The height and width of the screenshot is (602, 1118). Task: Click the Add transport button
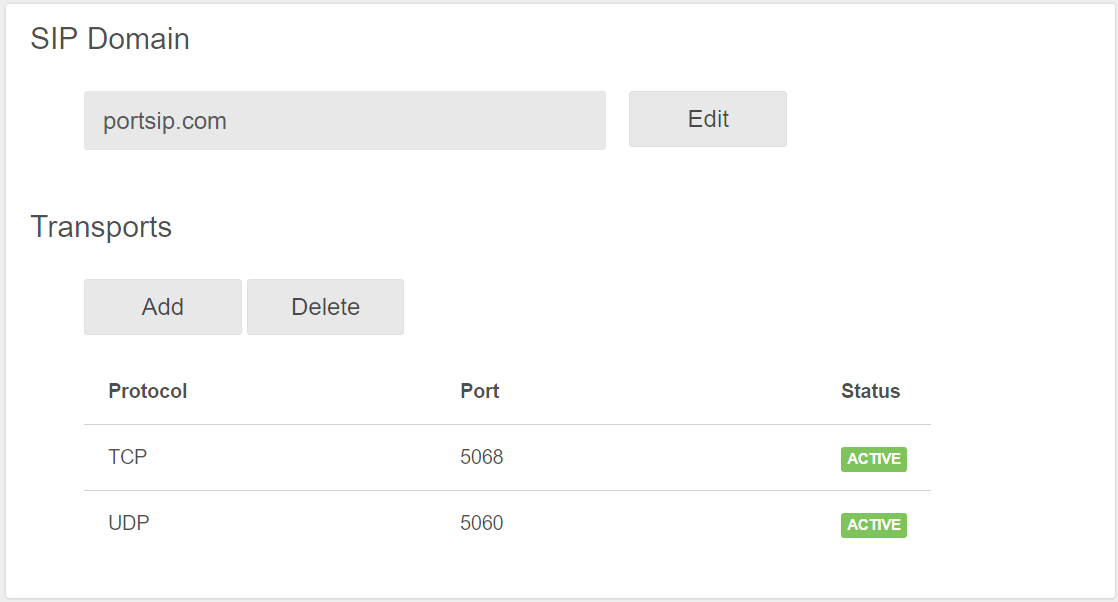pos(163,307)
